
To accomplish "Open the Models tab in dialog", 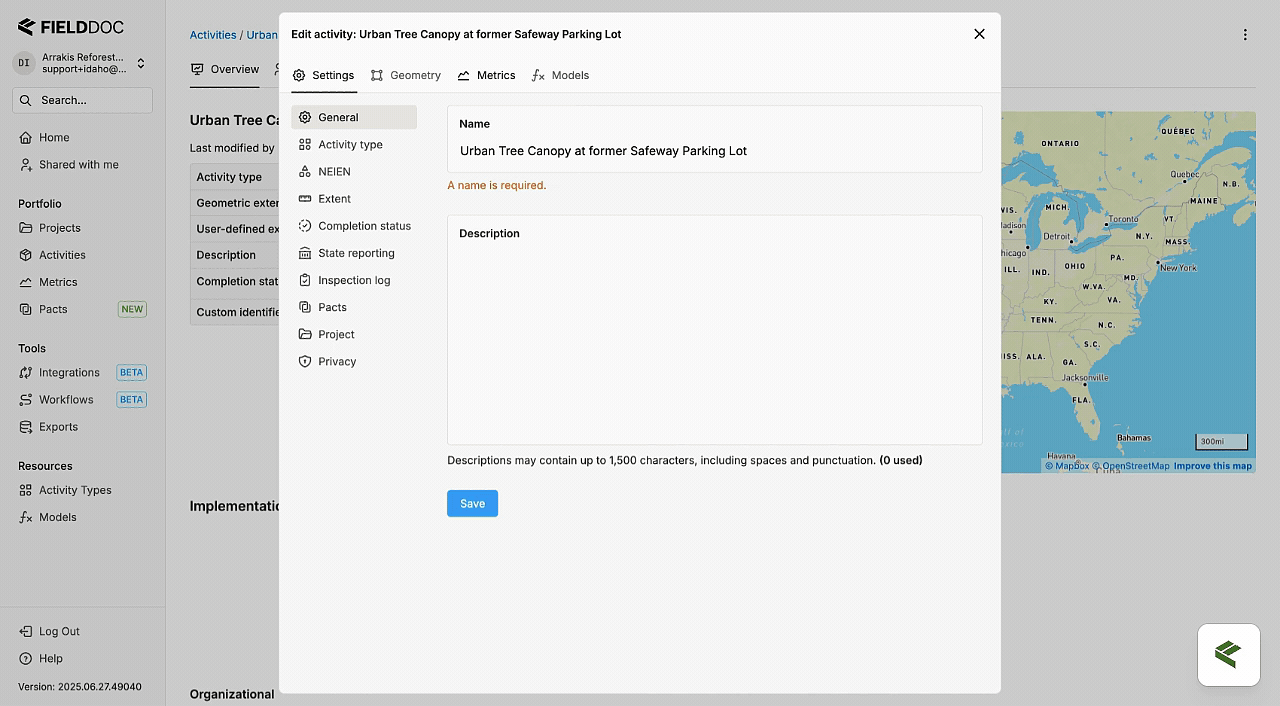I will [560, 76].
